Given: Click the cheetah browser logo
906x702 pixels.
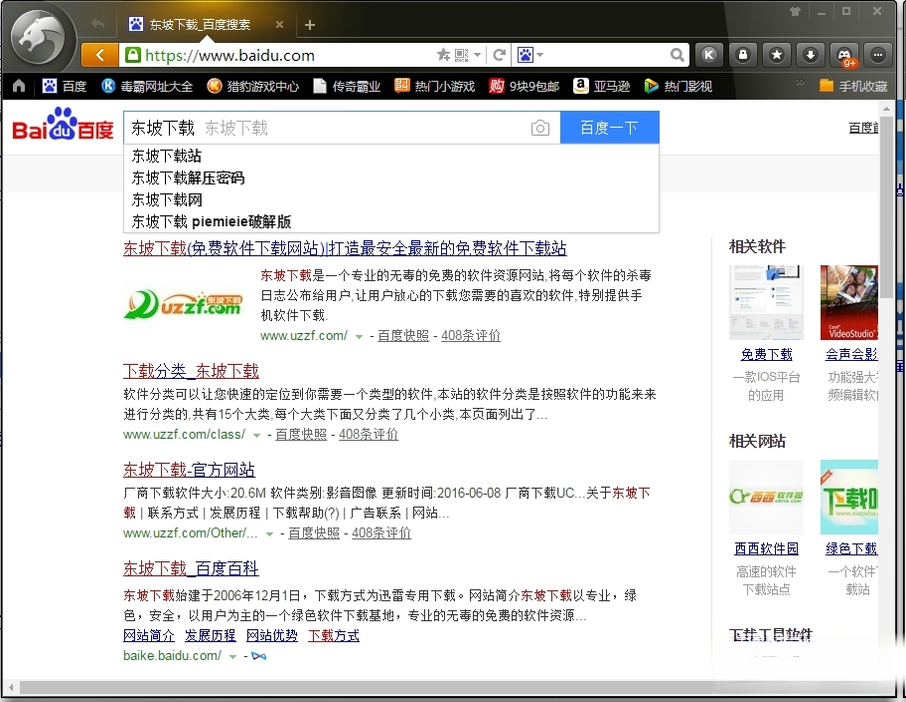Looking at the screenshot, I should pos(39,39).
